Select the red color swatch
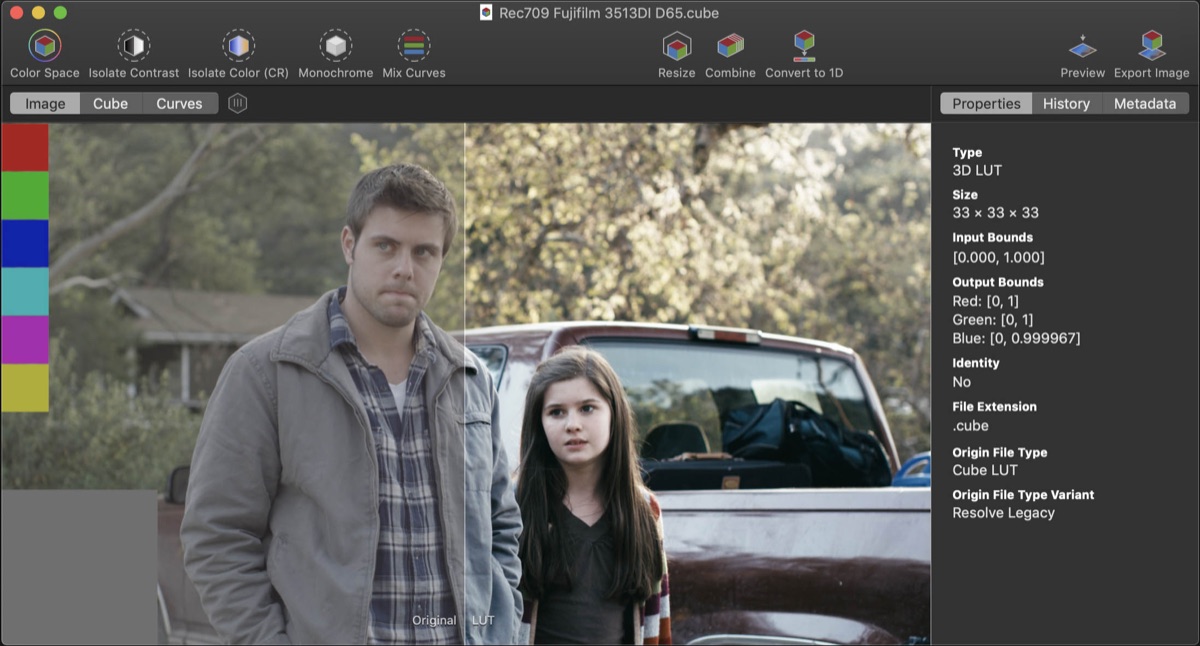Image resolution: width=1200 pixels, height=646 pixels. [x=25, y=147]
